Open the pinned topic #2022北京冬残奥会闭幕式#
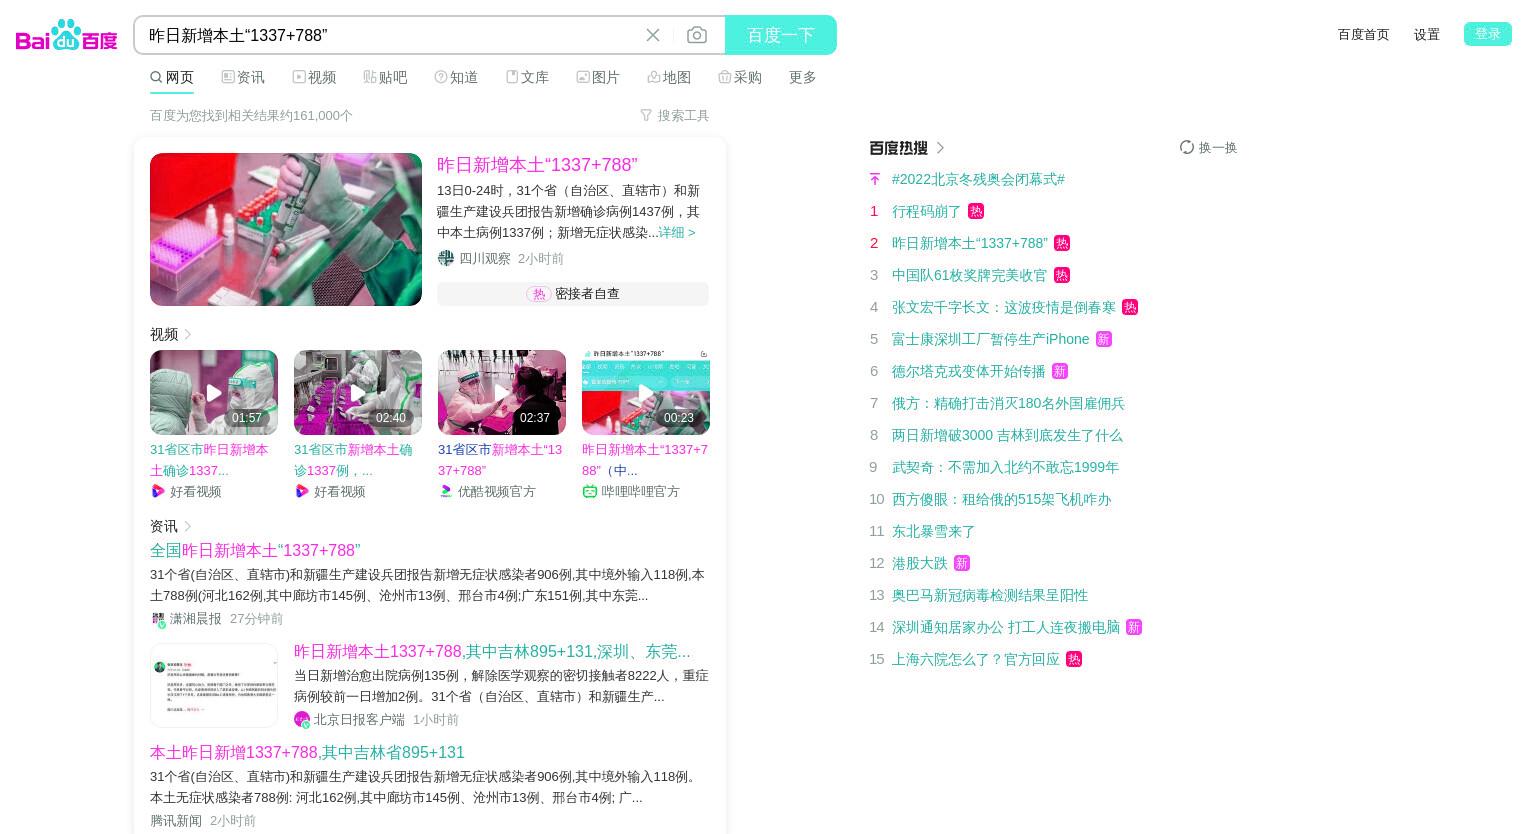 coord(978,179)
